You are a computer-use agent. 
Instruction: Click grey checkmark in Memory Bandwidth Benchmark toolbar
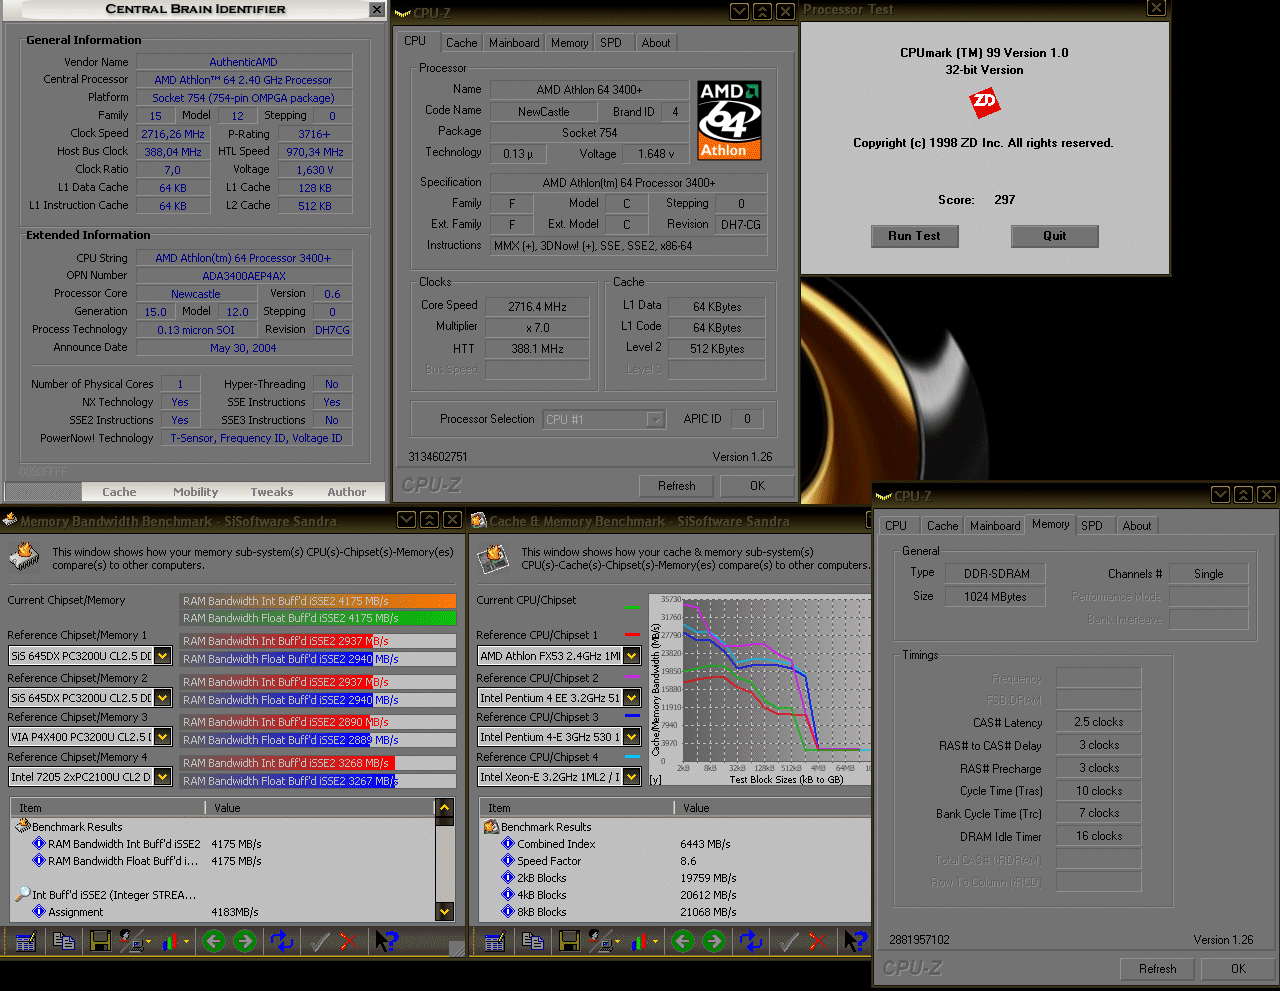(320, 941)
